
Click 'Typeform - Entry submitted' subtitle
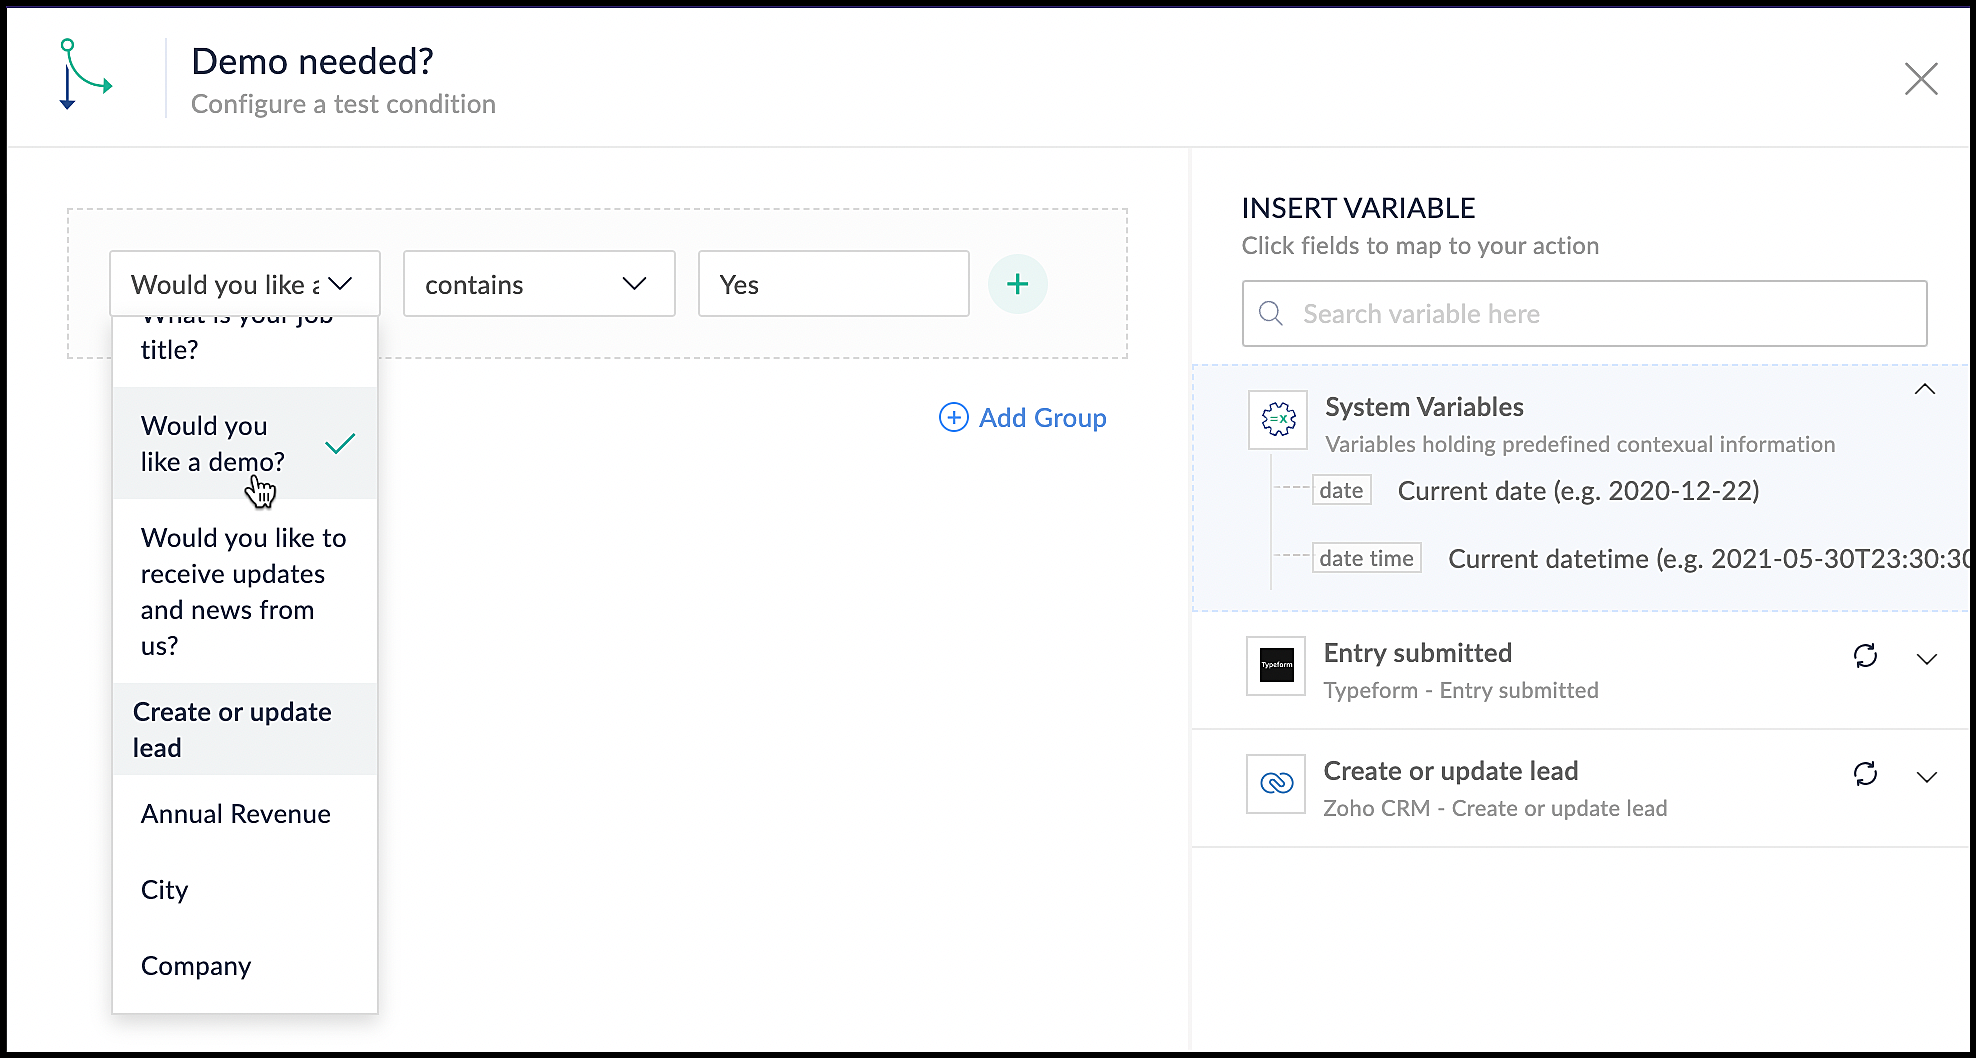tap(1460, 691)
